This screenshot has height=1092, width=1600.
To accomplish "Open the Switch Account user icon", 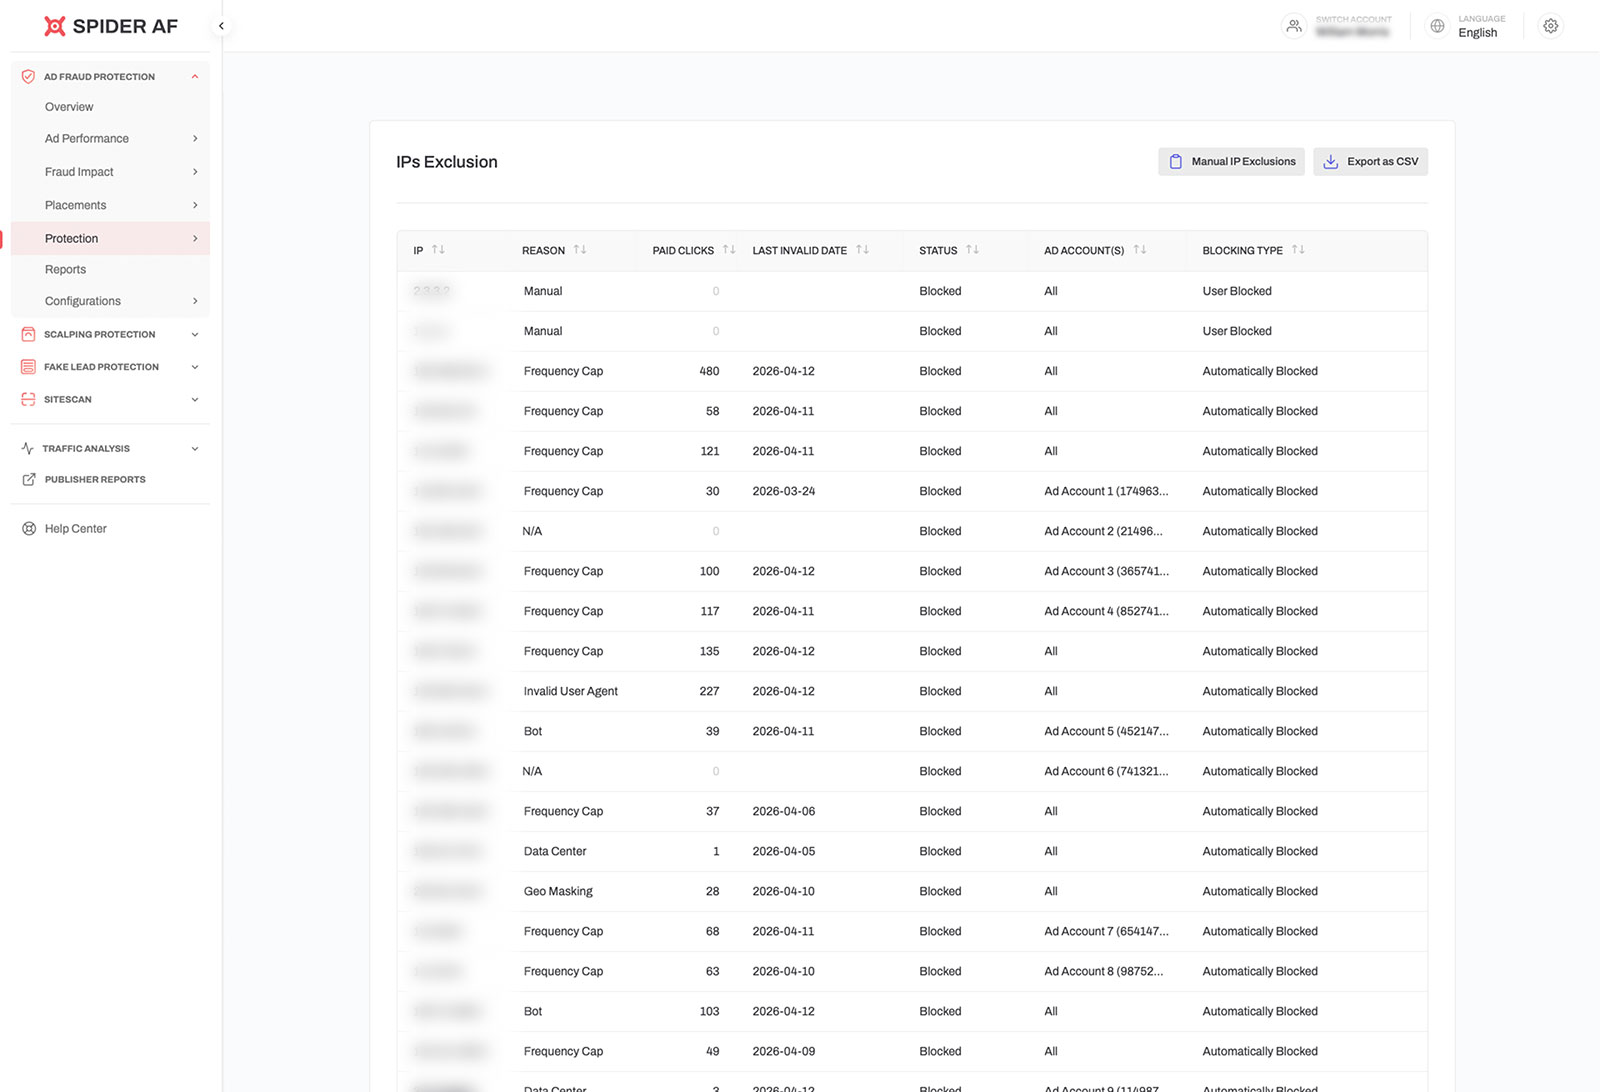I will 1294,26.
